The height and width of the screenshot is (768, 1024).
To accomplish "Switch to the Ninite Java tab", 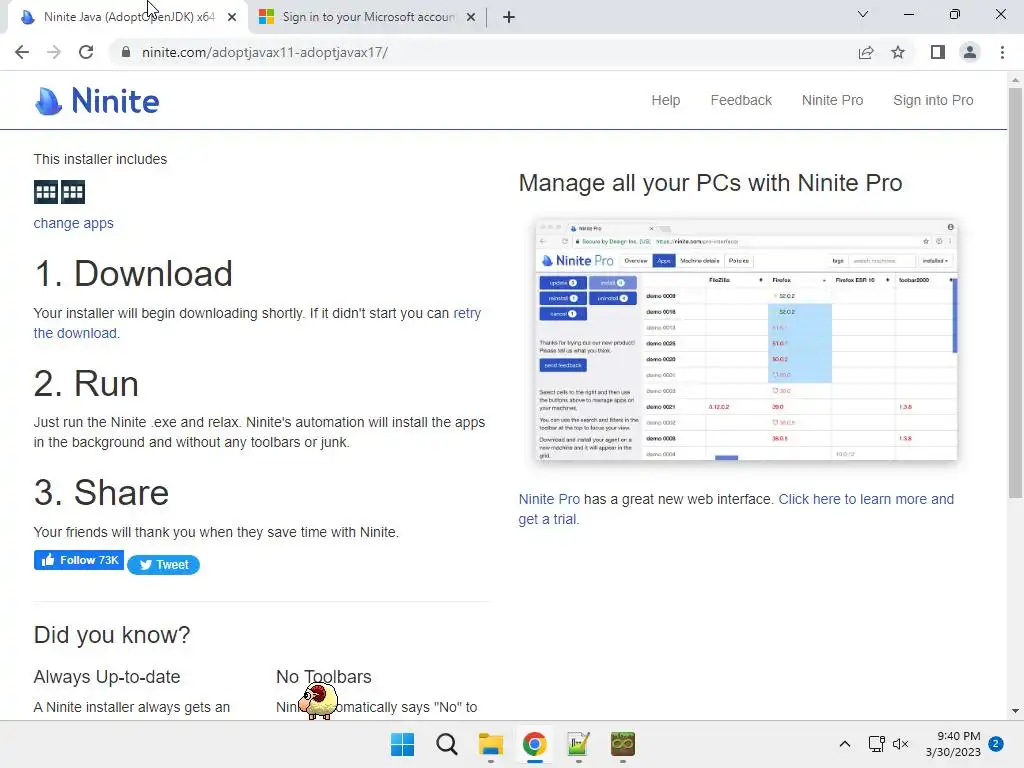I will click(128, 17).
